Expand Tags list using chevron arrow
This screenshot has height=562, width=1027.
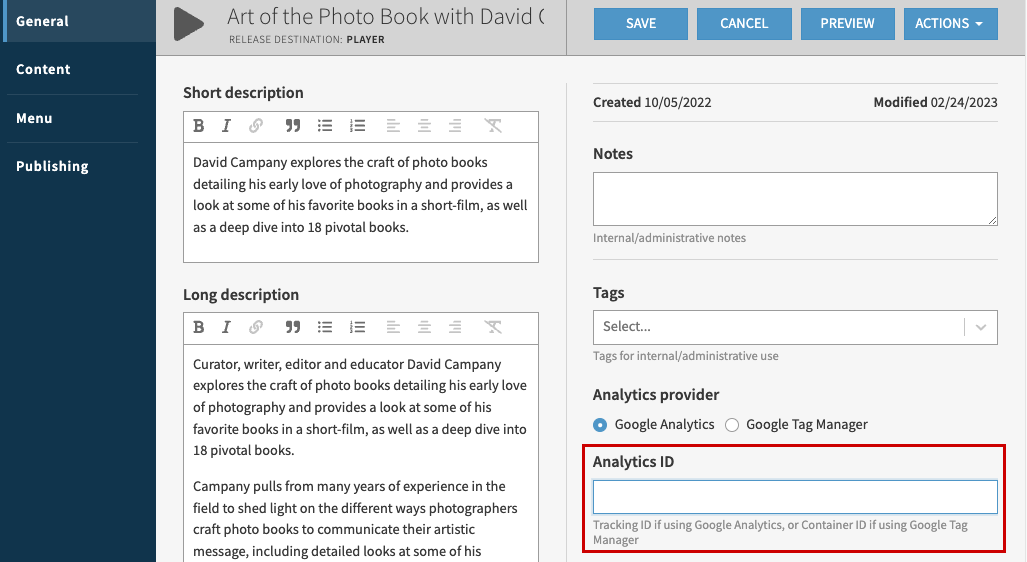(x=980, y=327)
